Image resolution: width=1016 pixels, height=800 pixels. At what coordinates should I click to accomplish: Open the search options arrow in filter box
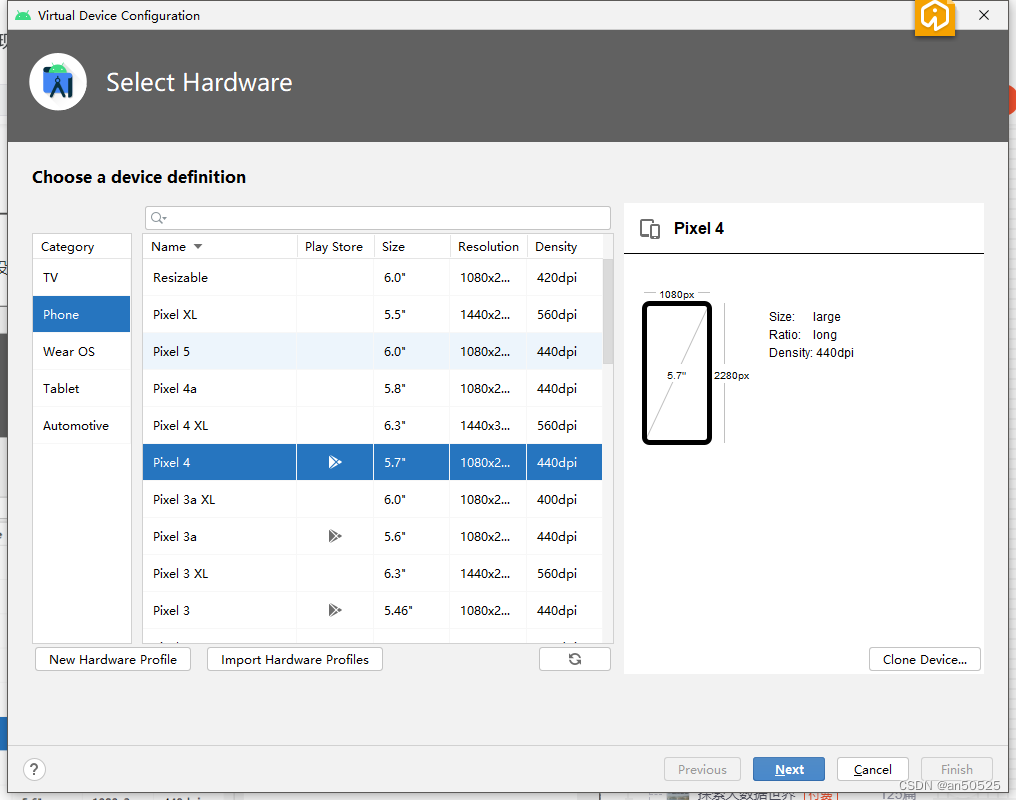click(163, 218)
